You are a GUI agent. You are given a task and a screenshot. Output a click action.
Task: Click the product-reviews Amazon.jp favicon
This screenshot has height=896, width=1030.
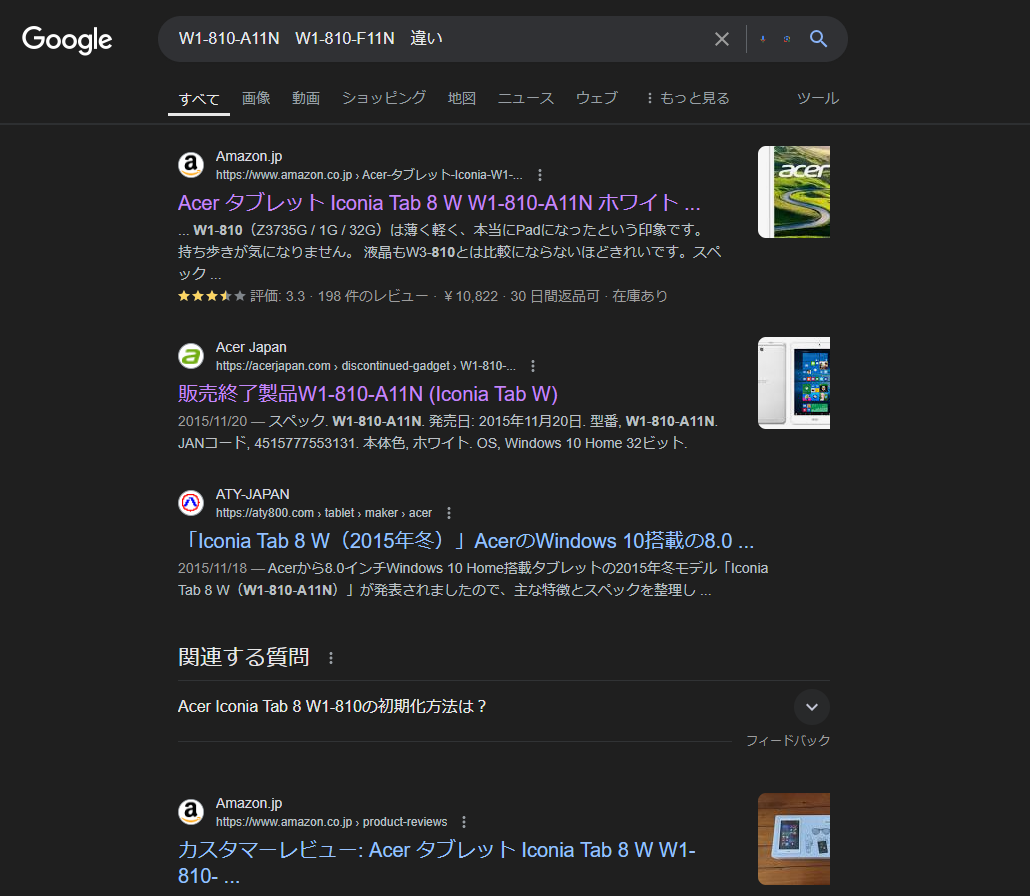[x=191, y=812]
